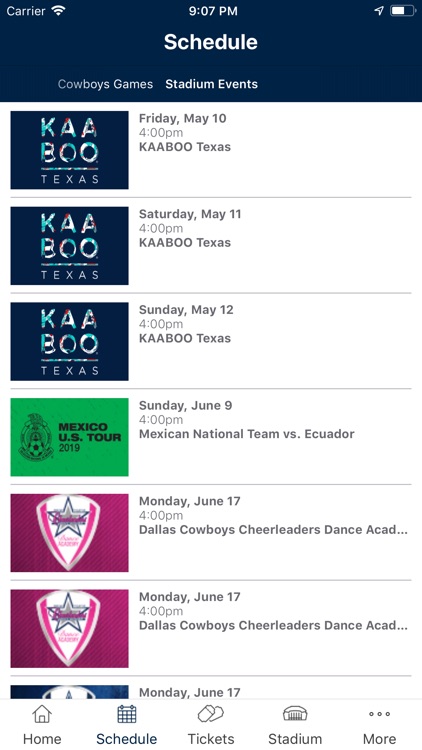The height and width of the screenshot is (750, 422).
Task: Open Mexican National Team vs. Ecuador event
Action: pyautogui.click(x=211, y=437)
